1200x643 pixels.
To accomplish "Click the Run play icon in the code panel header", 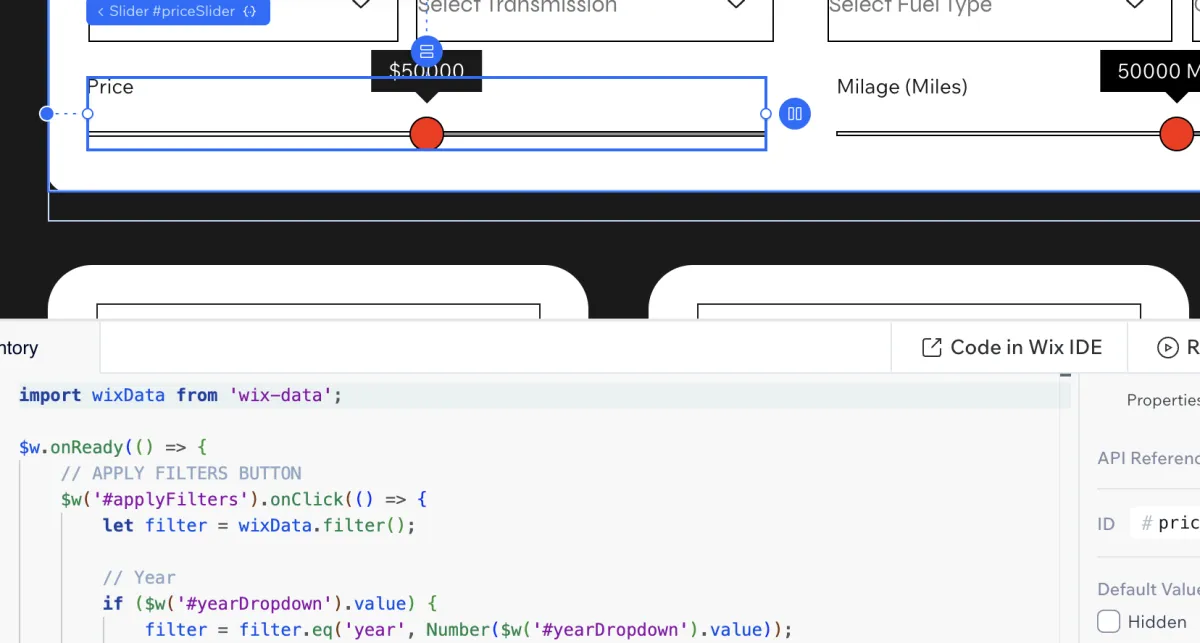I will point(1167,347).
